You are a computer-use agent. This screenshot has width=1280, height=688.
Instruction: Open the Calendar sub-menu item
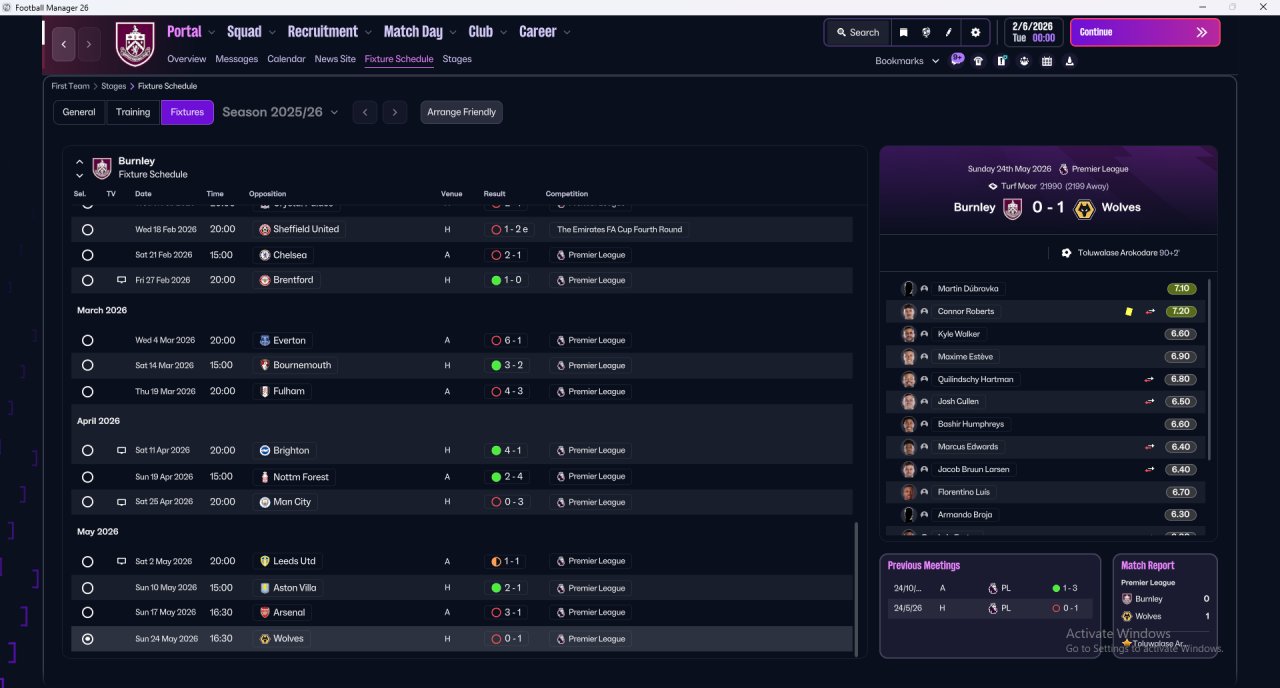[286, 59]
